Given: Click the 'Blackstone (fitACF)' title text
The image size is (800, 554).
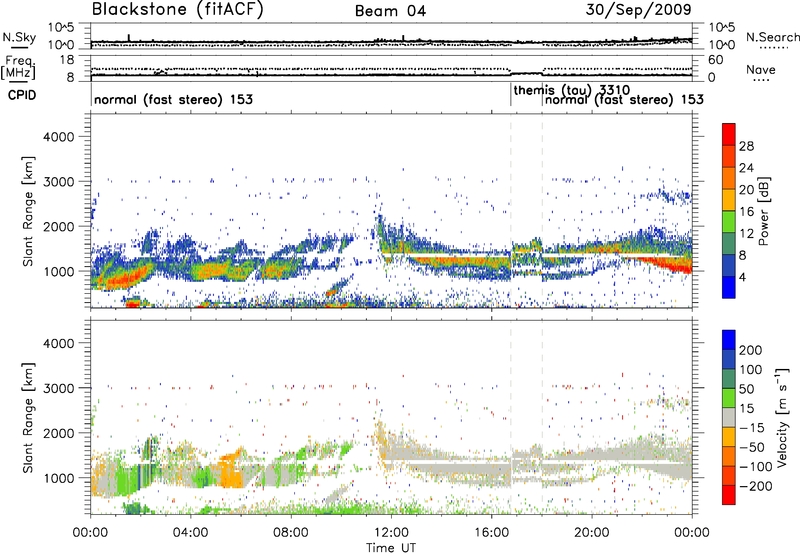Looking at the screenshot, I should tap(178, 10).
